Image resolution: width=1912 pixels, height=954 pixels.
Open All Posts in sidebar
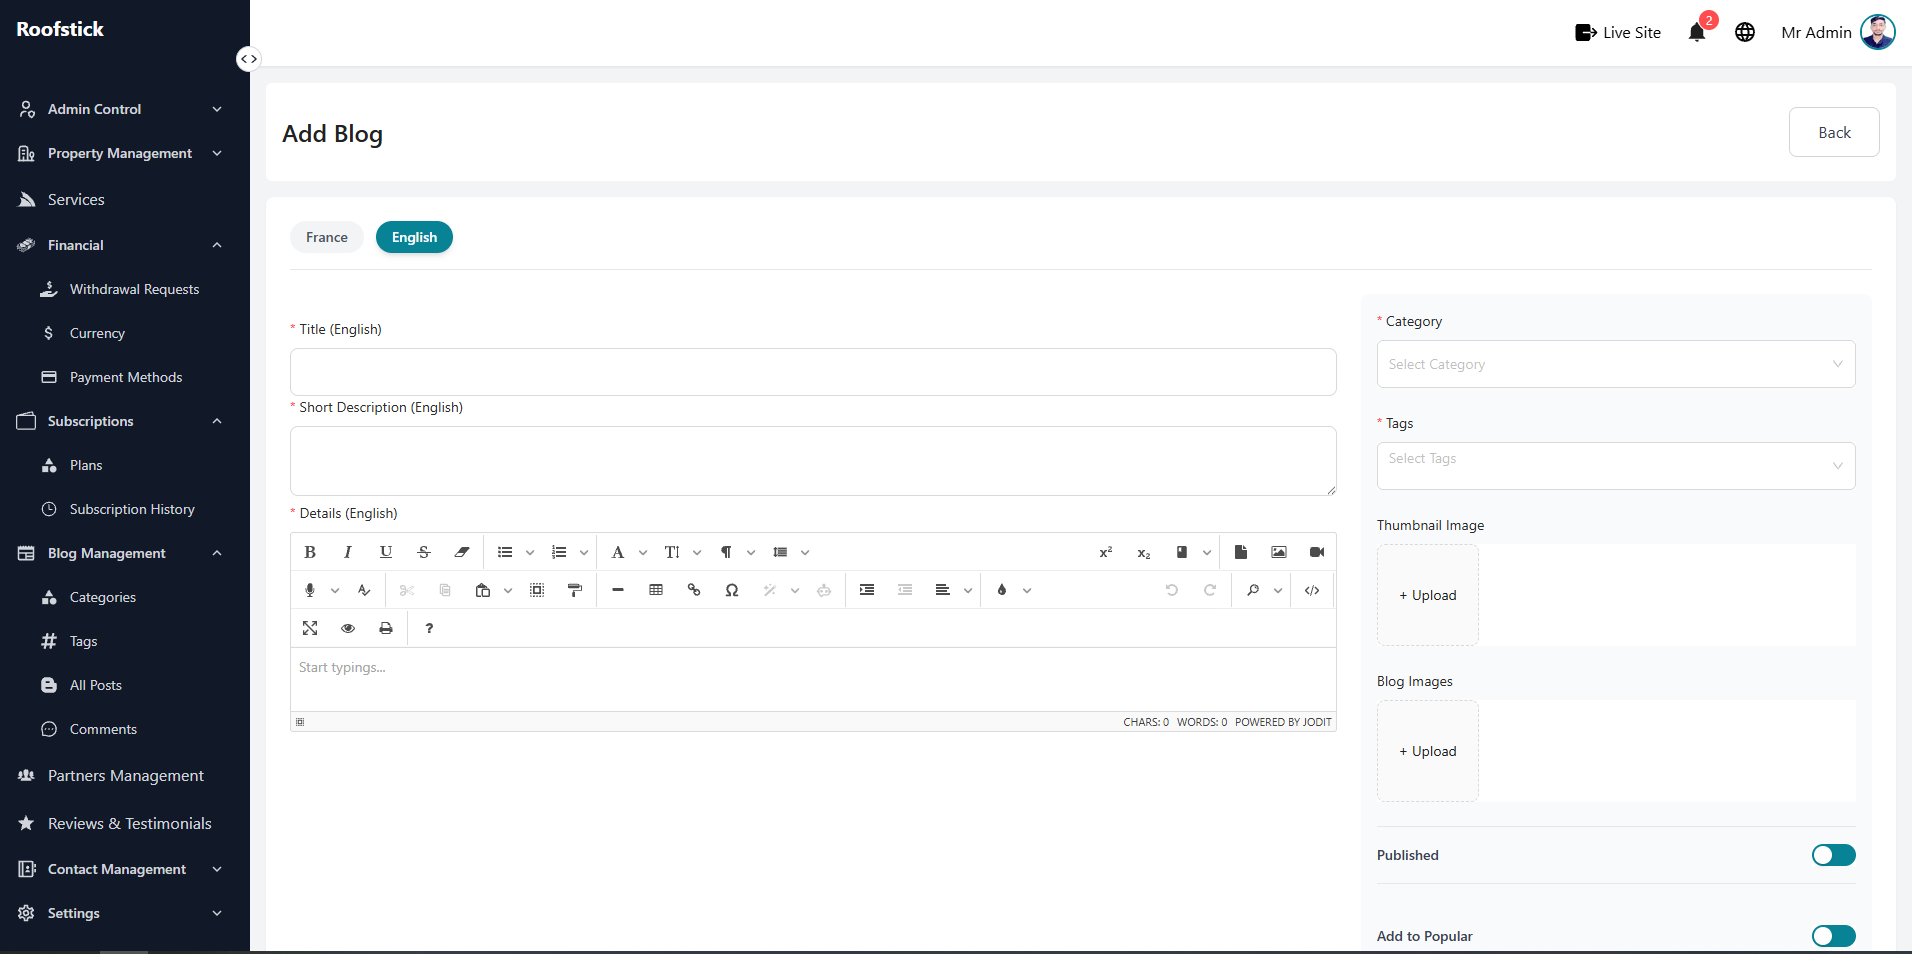click(96, 685)
